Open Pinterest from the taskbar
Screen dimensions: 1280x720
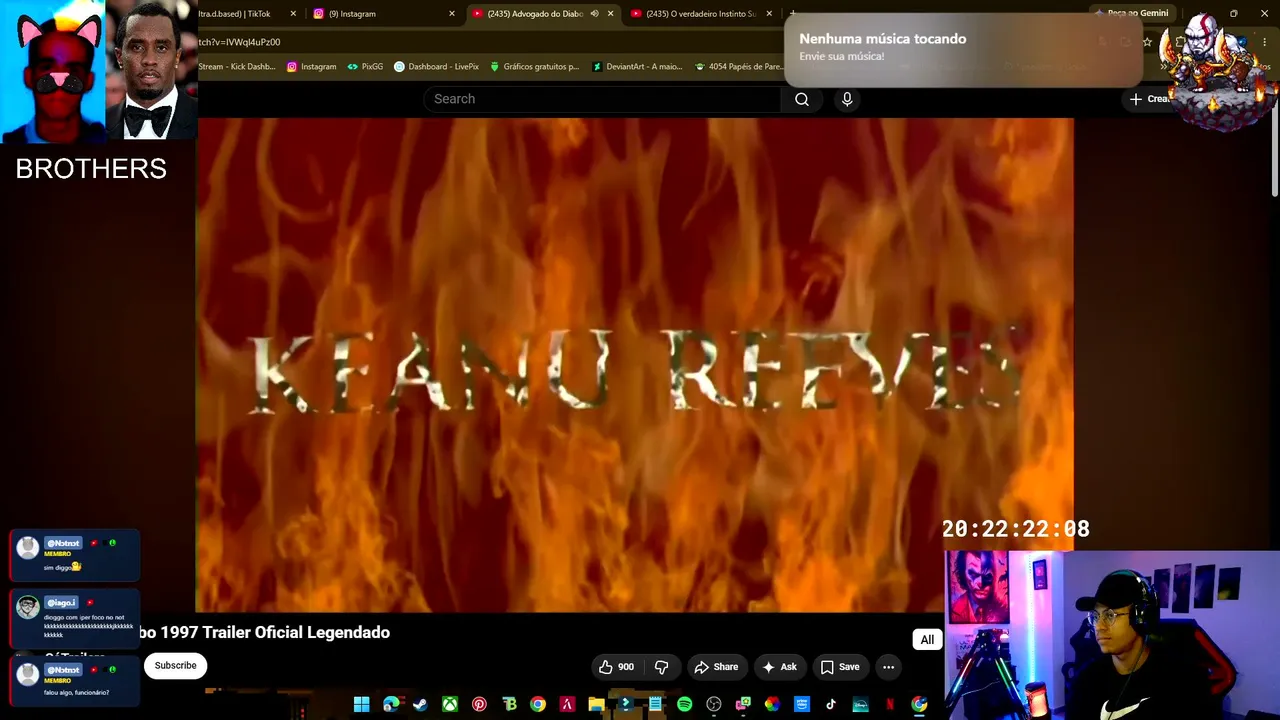[x=479, y=705]
